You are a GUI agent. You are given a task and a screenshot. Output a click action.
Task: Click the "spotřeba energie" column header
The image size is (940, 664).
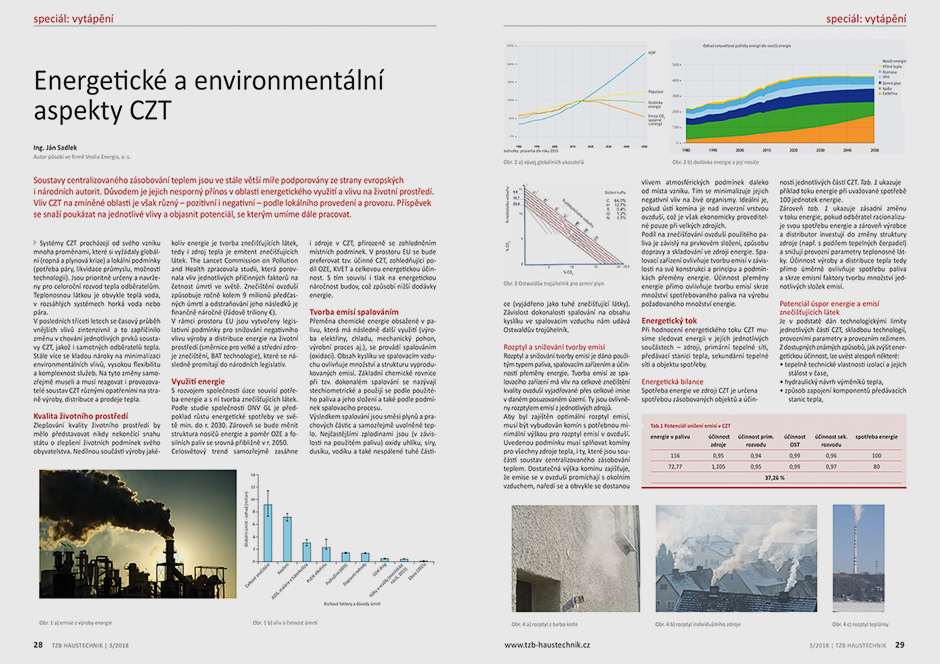876,437
